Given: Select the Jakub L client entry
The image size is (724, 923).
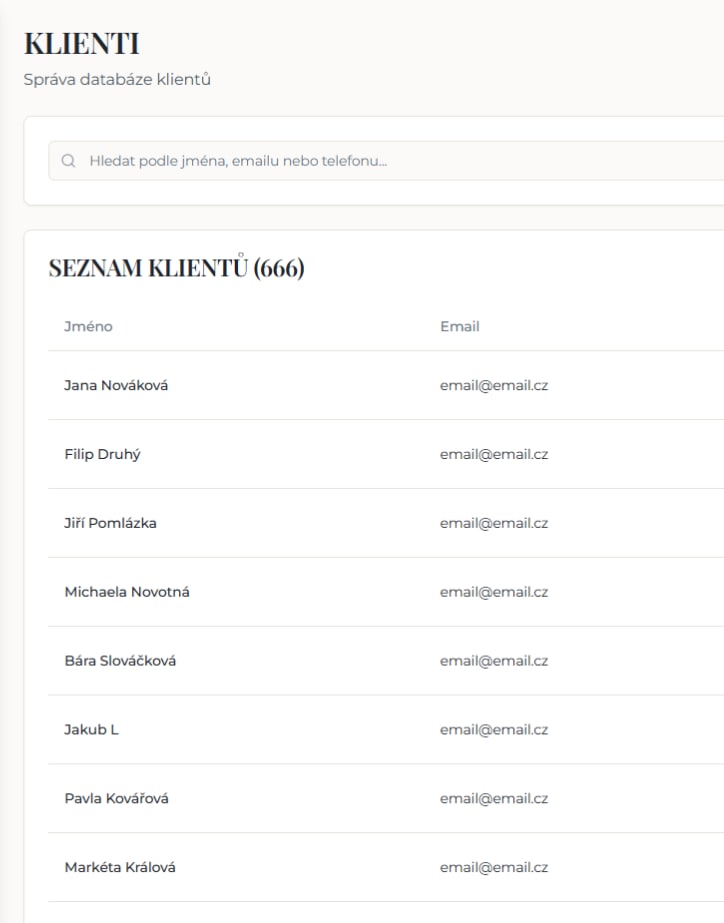Looking at the screenshot, I should [x=91, y=730].
